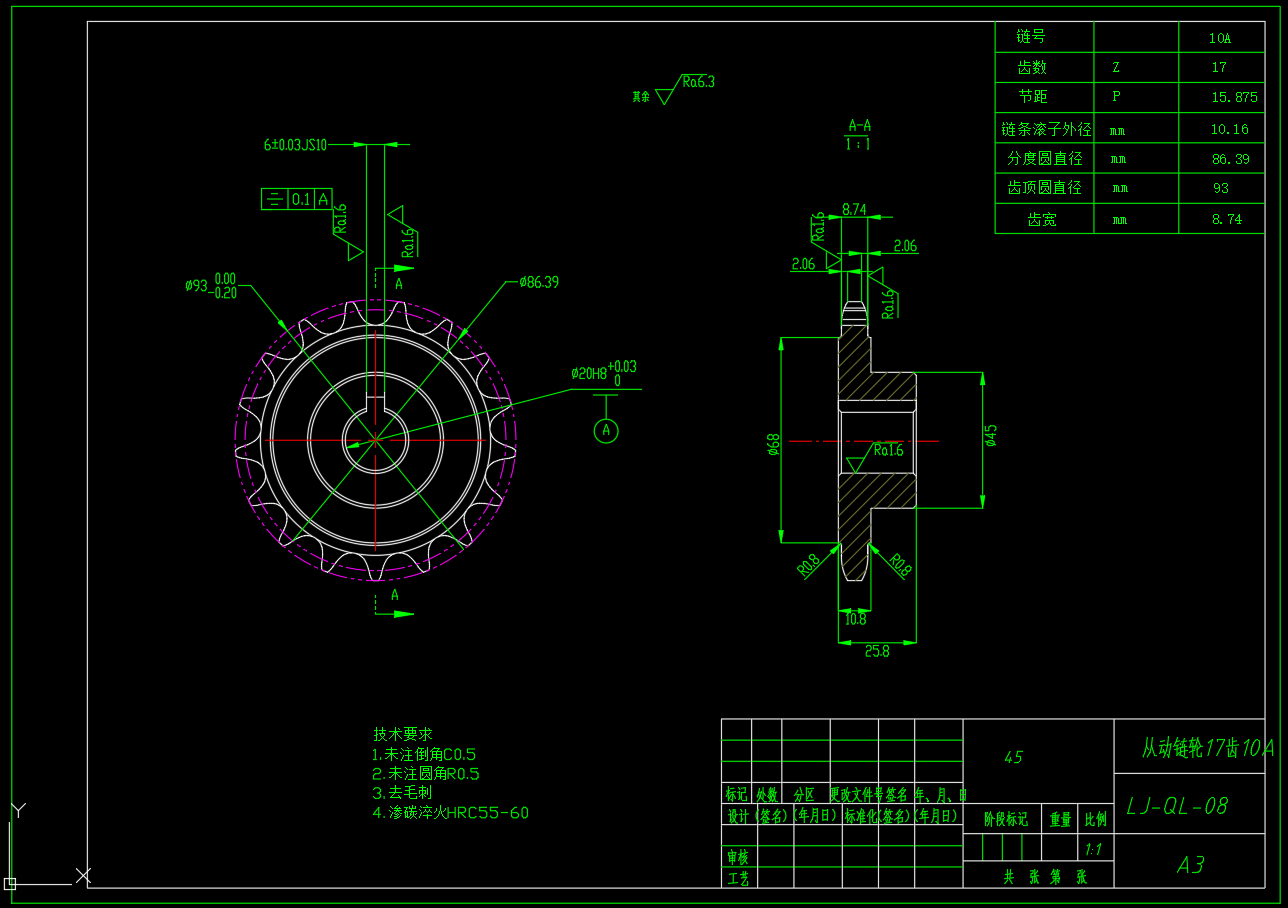Select the datum A circle symbol
Viewport: 1288px width, 908px height.
606,430
